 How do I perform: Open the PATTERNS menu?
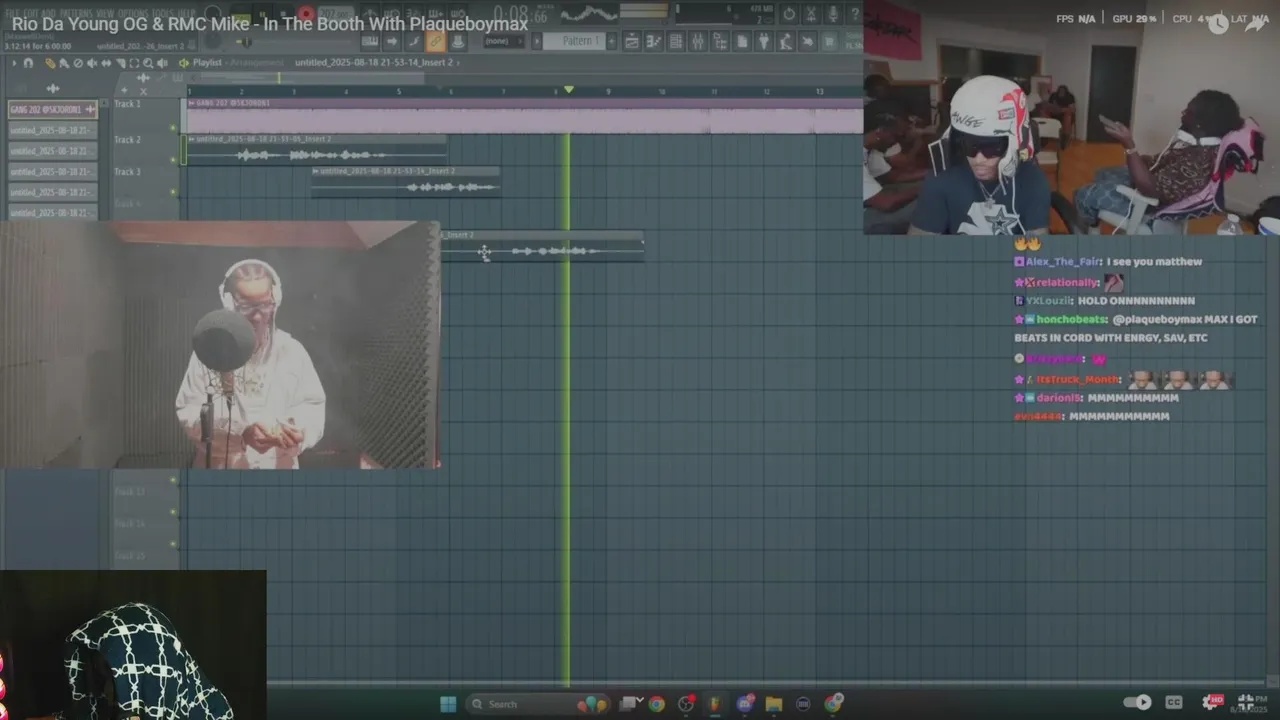[x=76, y=13]
